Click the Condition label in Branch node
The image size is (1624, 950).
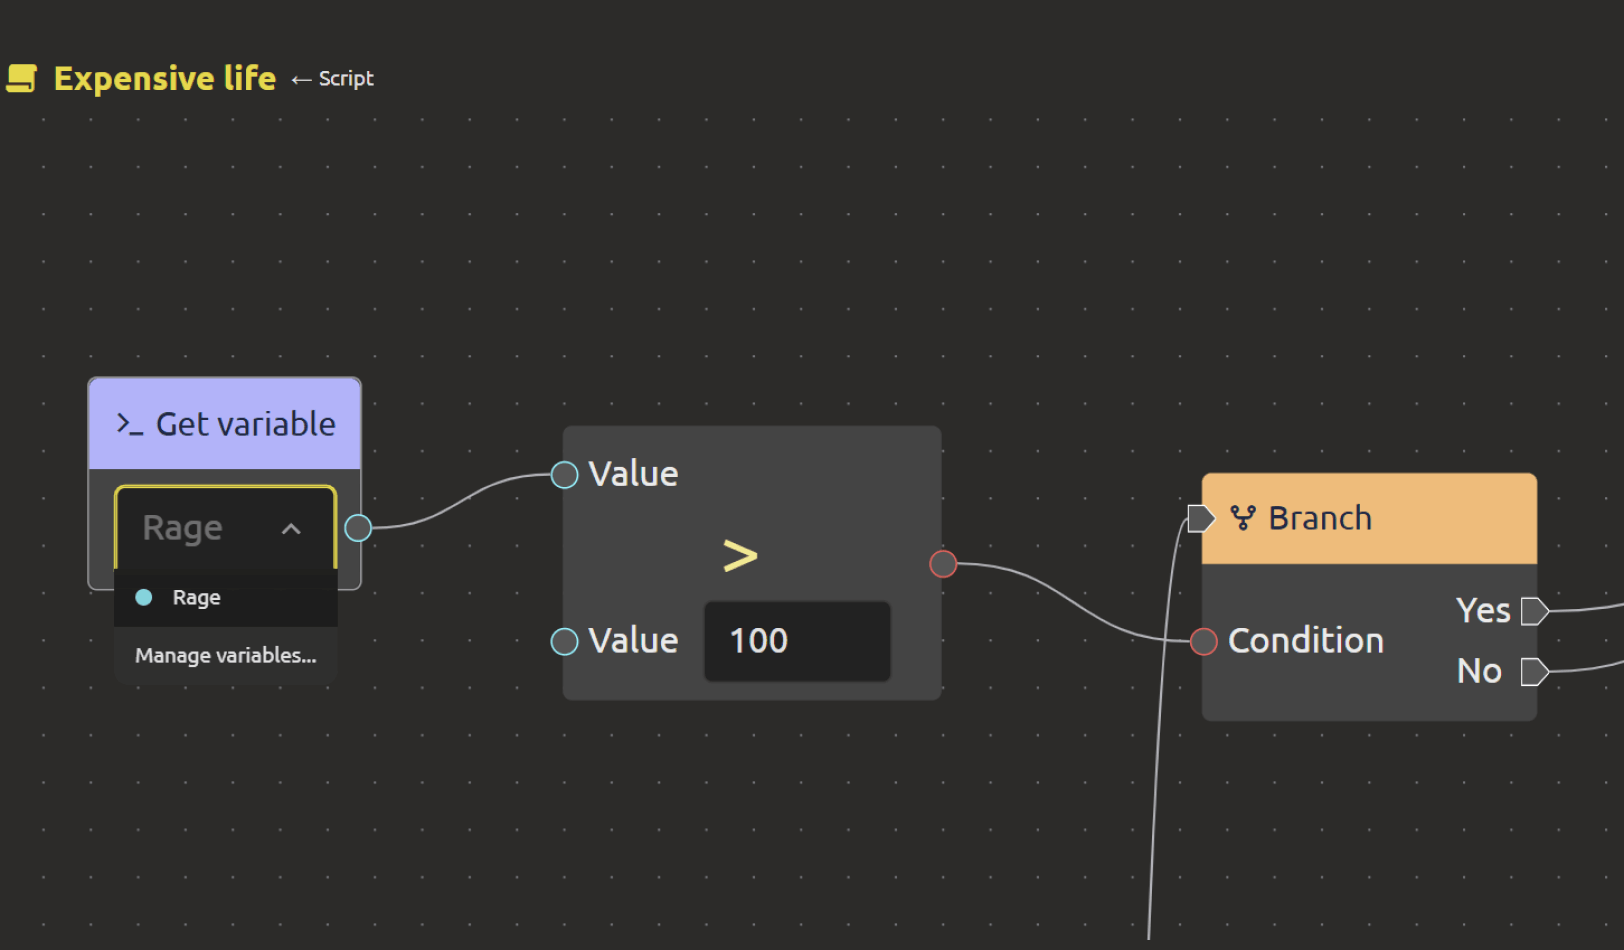click(1306, 641)
